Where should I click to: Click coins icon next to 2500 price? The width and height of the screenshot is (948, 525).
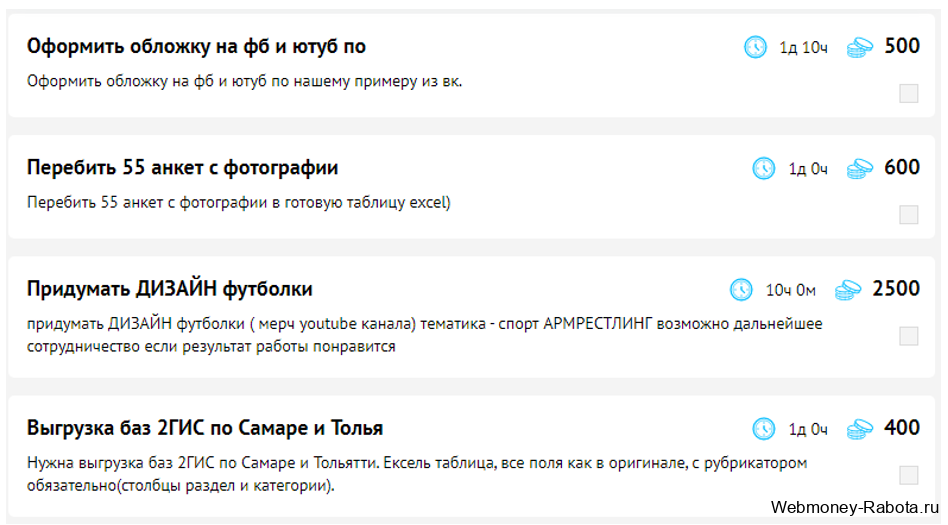tap(848, 290)
